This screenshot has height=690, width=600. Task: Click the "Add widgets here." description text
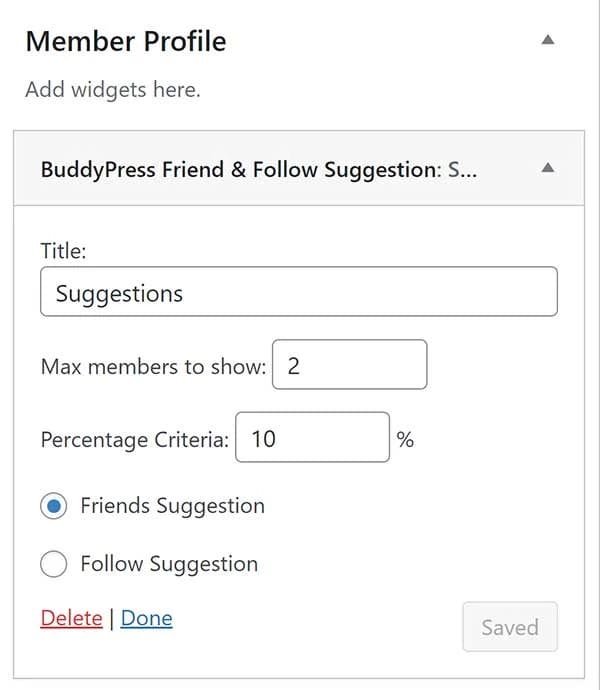tap(112, 90)
